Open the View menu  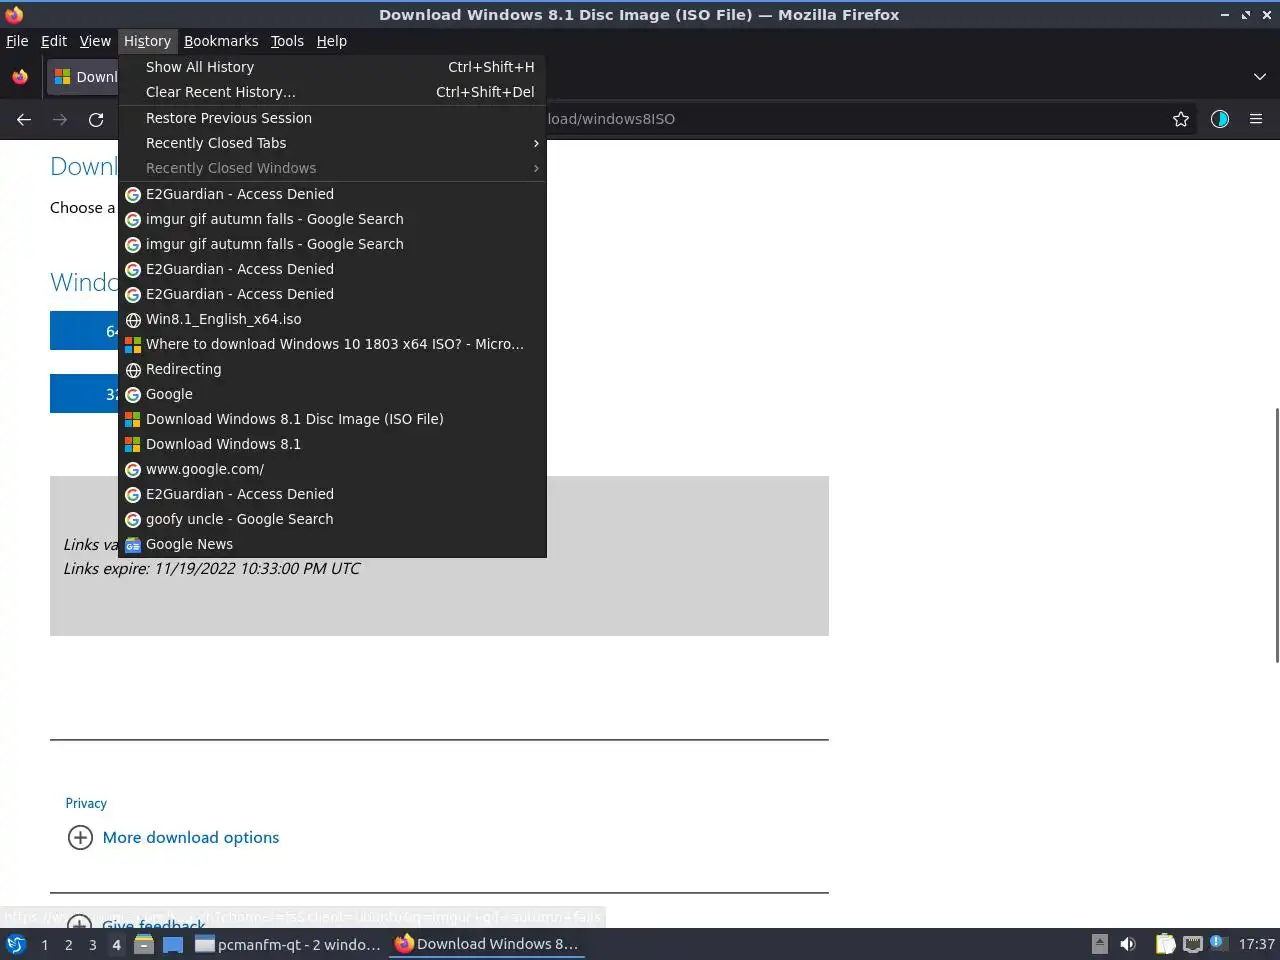tap(95, 41)
